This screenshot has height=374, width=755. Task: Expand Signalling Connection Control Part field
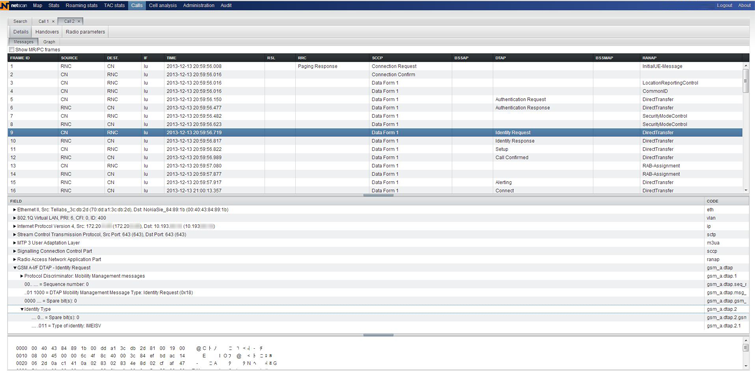click(14, 251)
